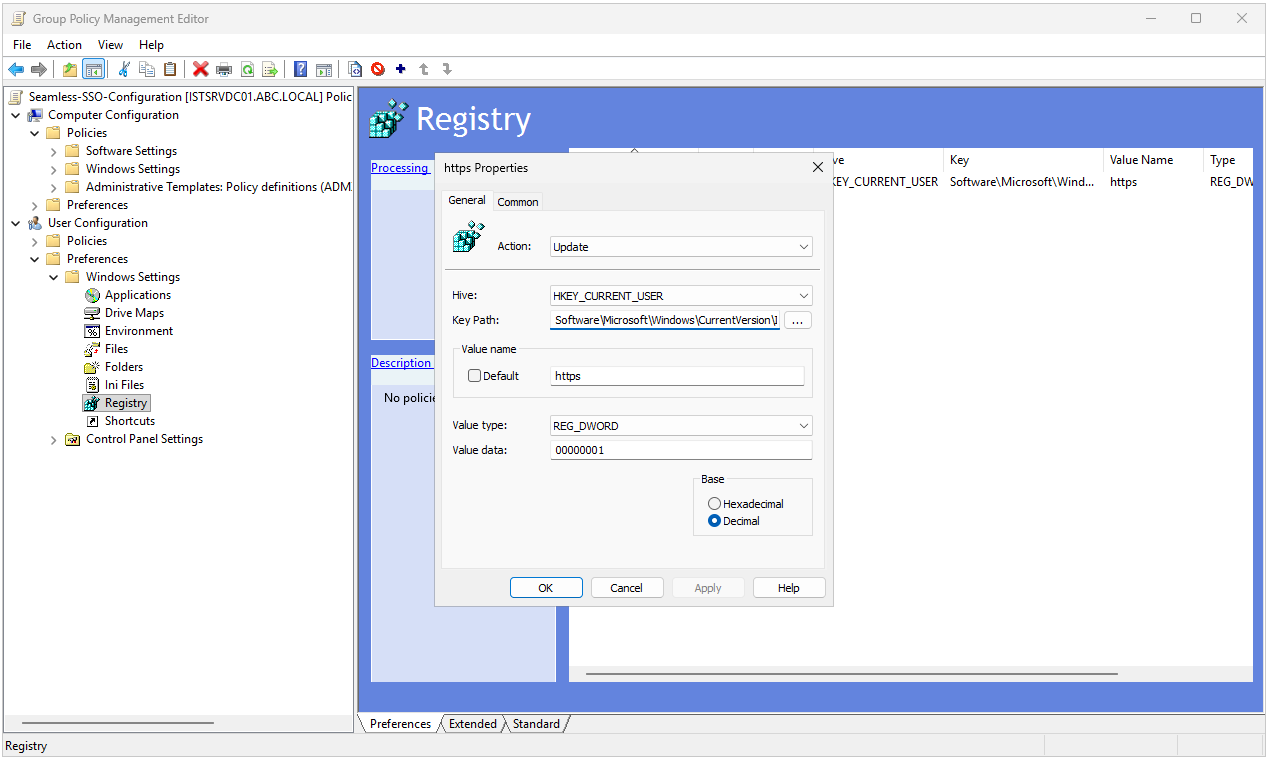Click the Help button in dialog
Screen dimensions: 1268x758
(789, 588)
